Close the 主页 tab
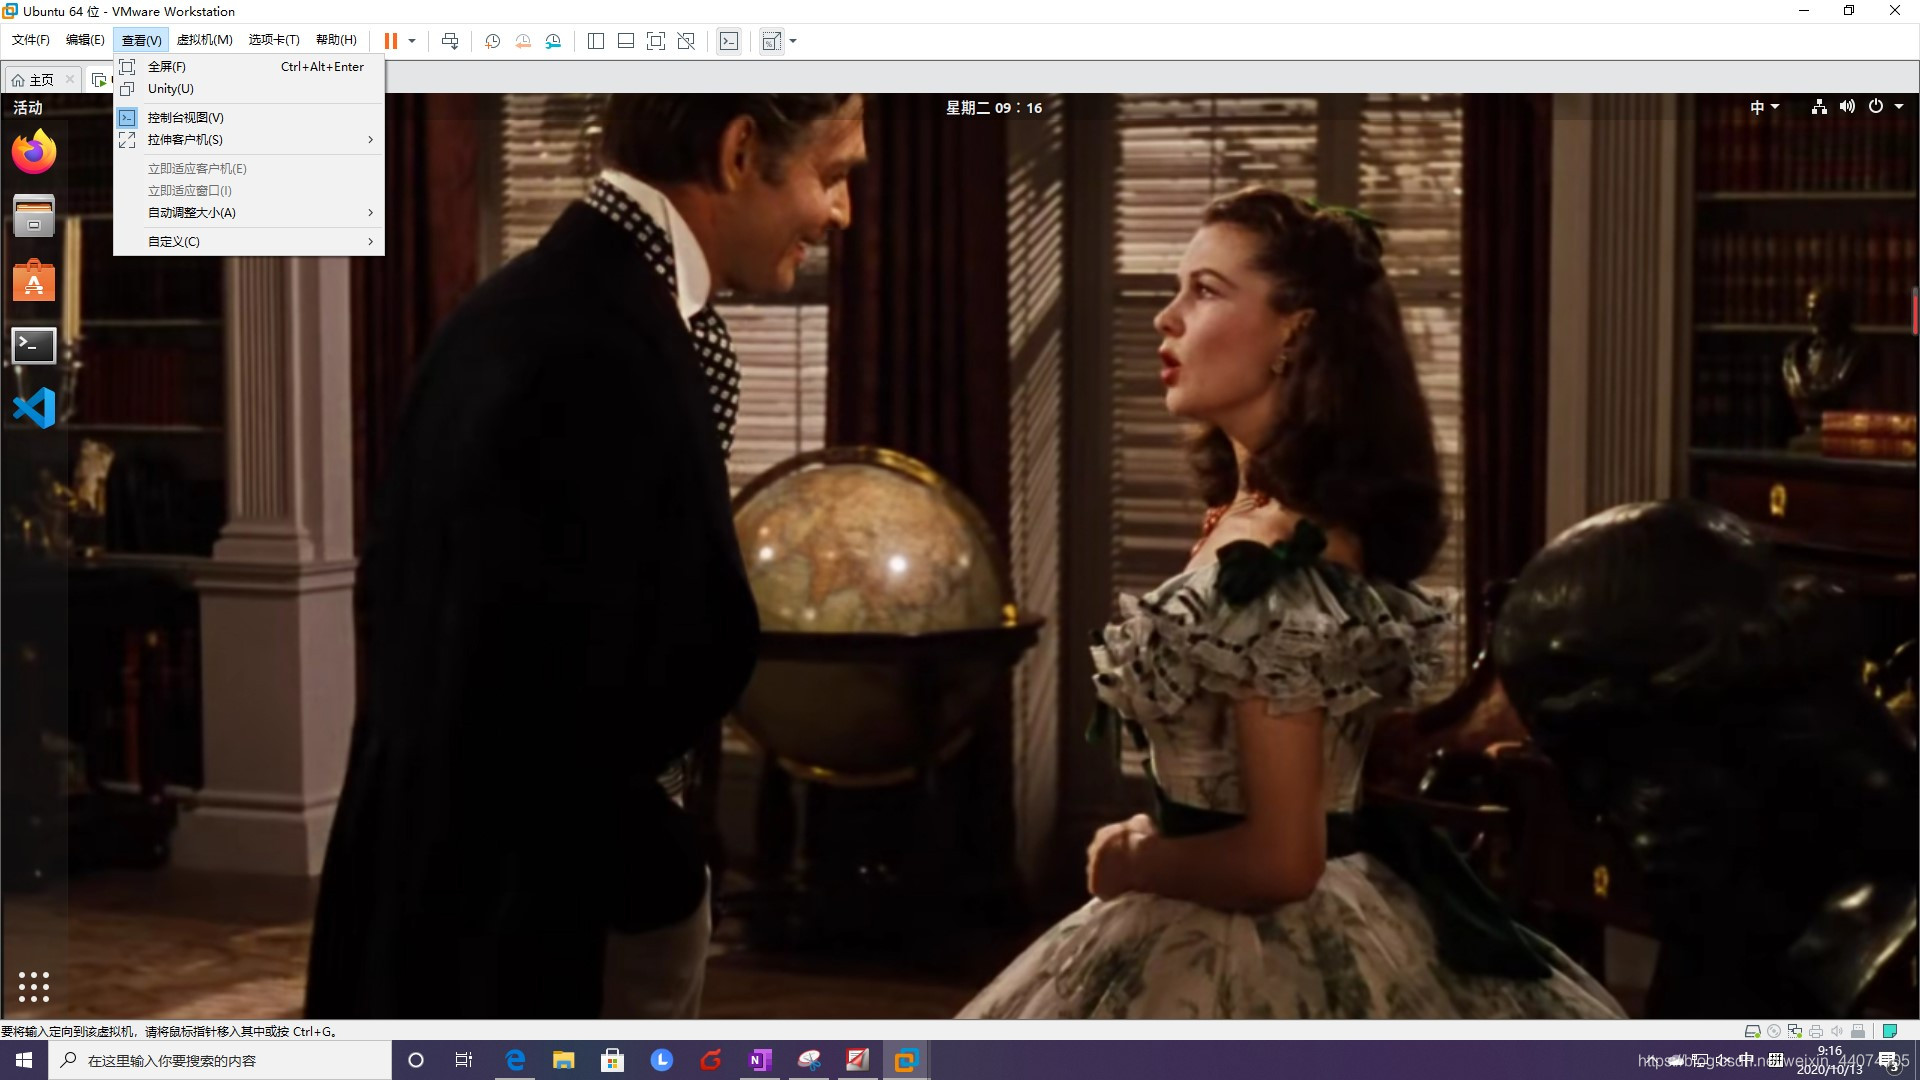Screen dimensions: 1920x1080 (x=69, y=80)
